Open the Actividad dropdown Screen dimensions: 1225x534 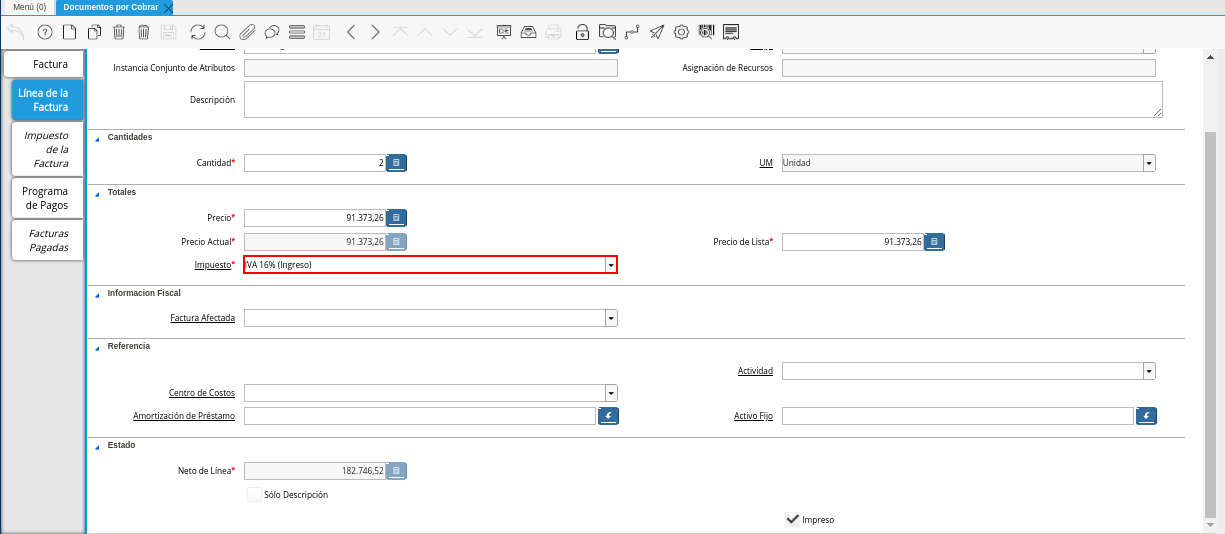coord(1149,371)
